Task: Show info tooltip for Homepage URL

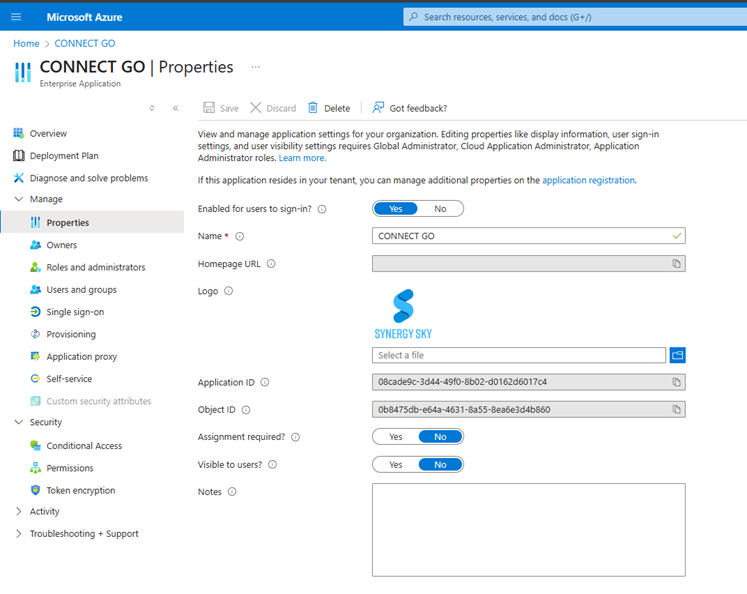Action: point(271,264)
